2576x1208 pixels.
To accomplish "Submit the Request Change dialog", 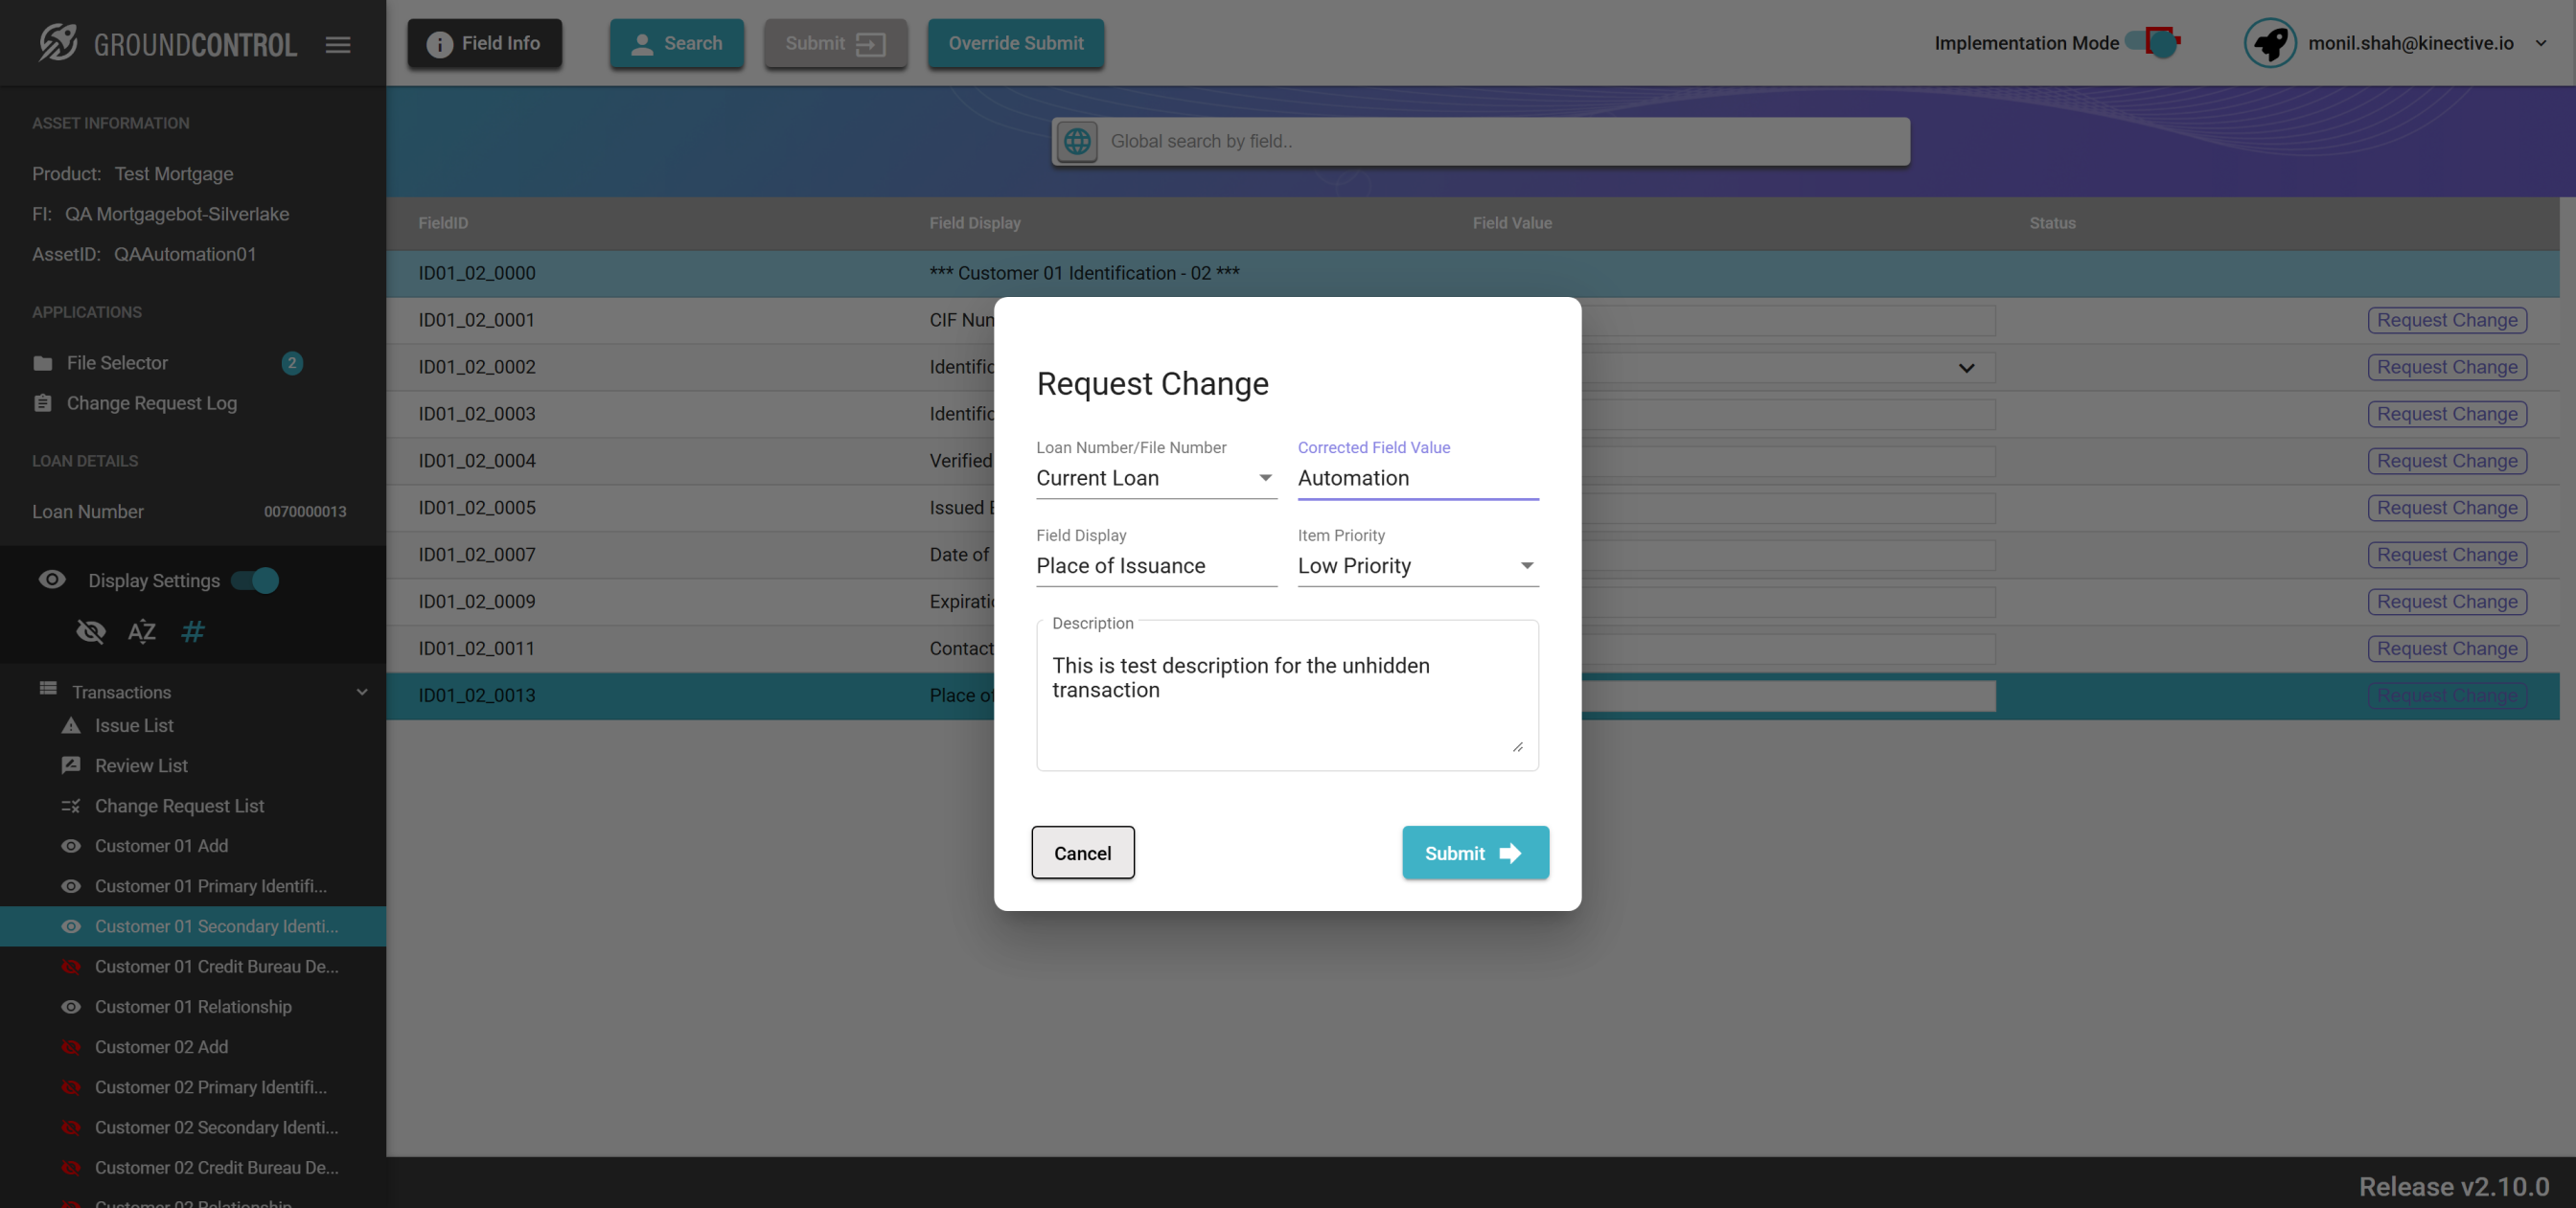I will pos(1474,852).
